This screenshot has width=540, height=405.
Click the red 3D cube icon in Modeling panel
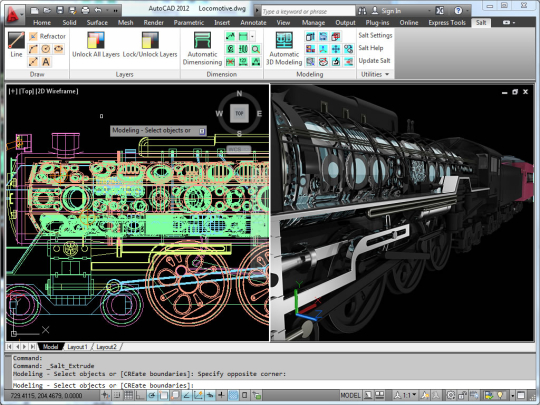336,37
